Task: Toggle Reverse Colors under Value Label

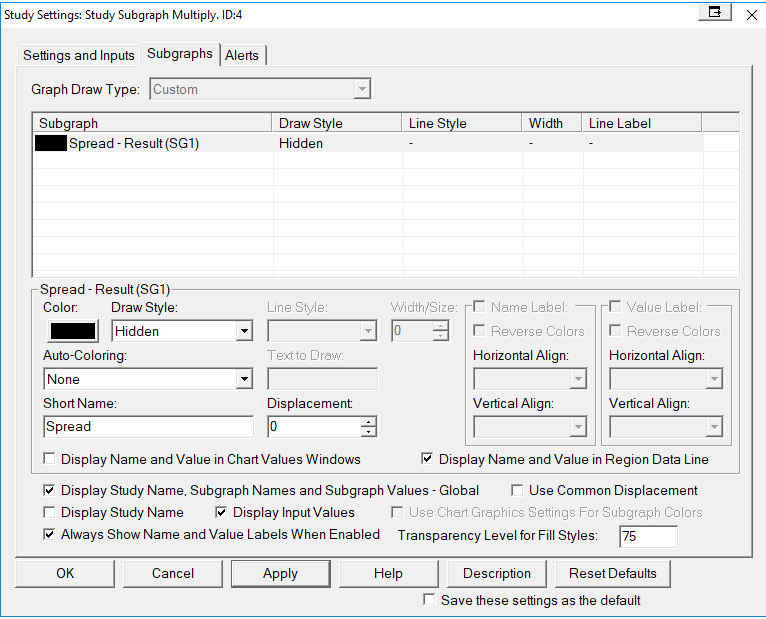Action: (615, 331)
